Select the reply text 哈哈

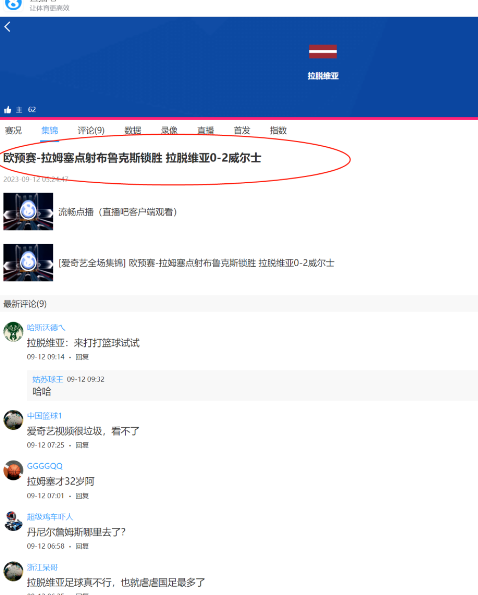(x=42, y=391)
